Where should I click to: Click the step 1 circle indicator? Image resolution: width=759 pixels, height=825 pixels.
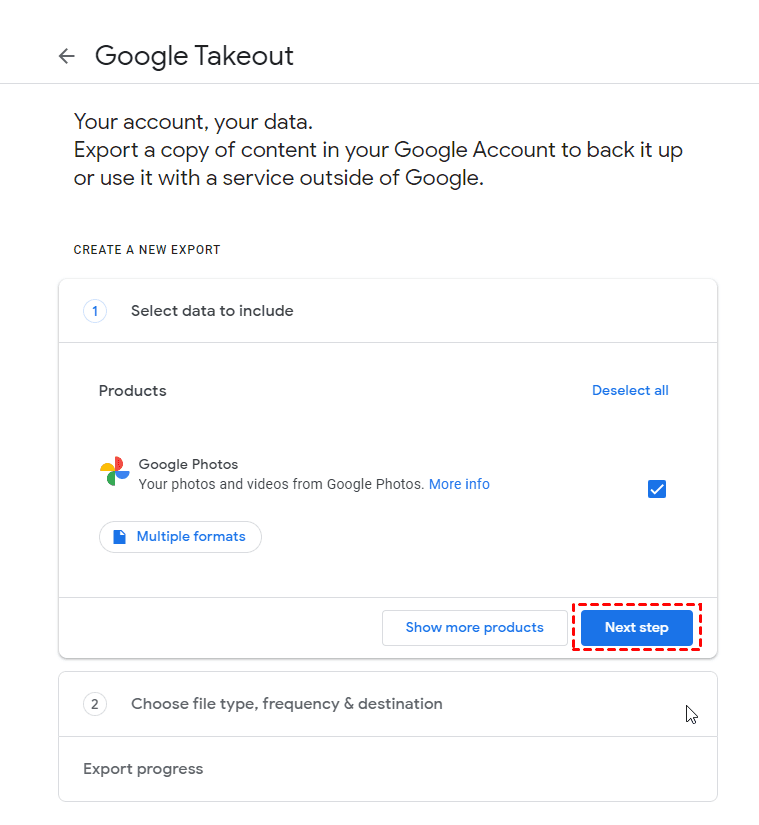[94, 311]
